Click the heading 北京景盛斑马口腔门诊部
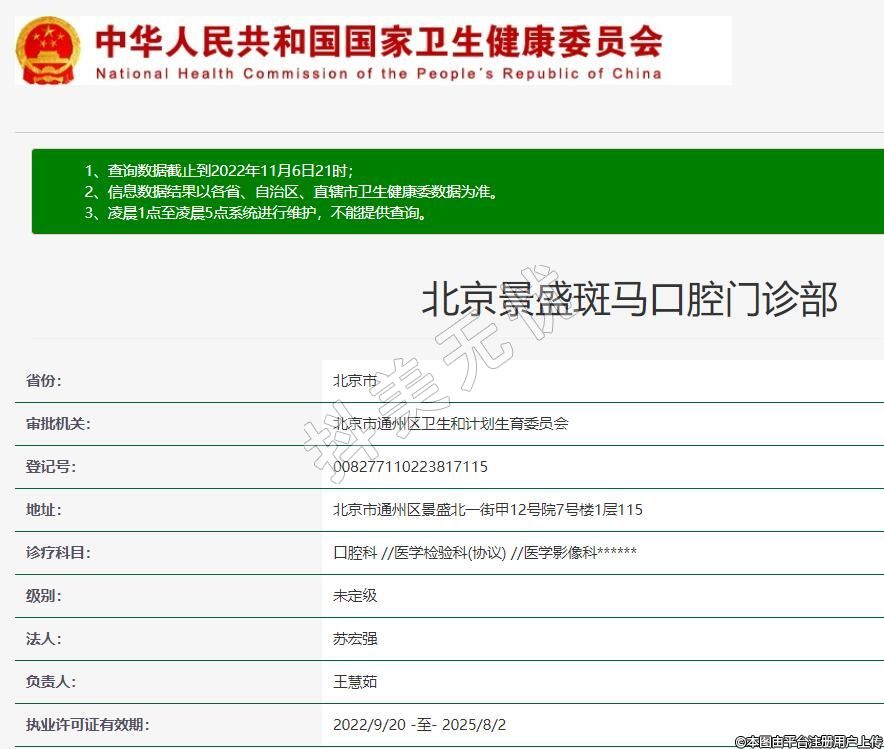The image size is (884, 749). (x=629, y=299)
